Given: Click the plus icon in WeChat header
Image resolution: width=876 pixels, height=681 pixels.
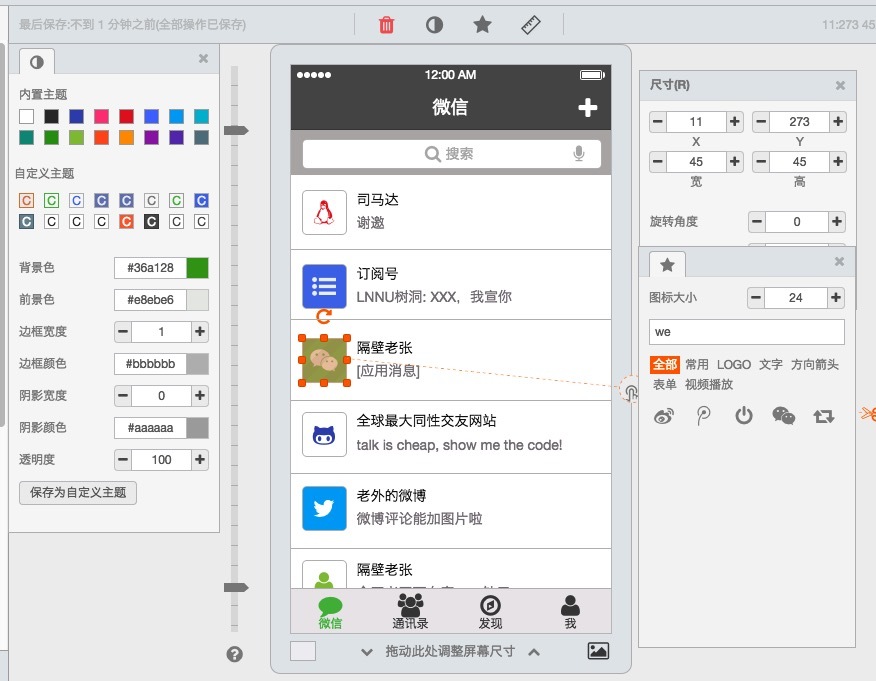Looking at the screenshot, I should [587, 107].
